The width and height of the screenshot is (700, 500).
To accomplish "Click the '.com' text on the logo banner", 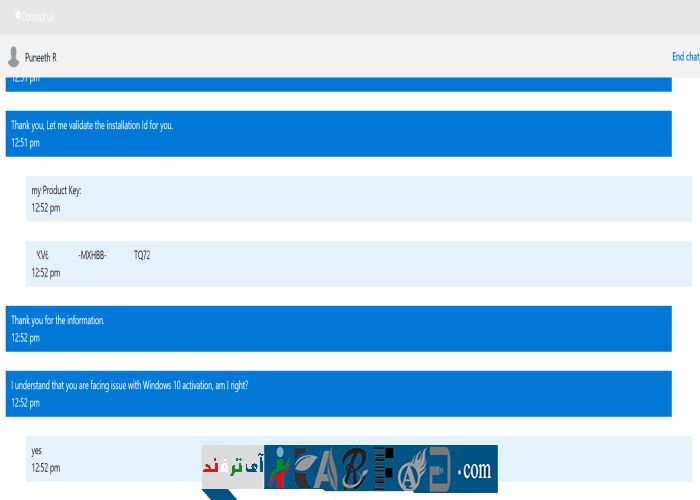I will click(475, 470).
